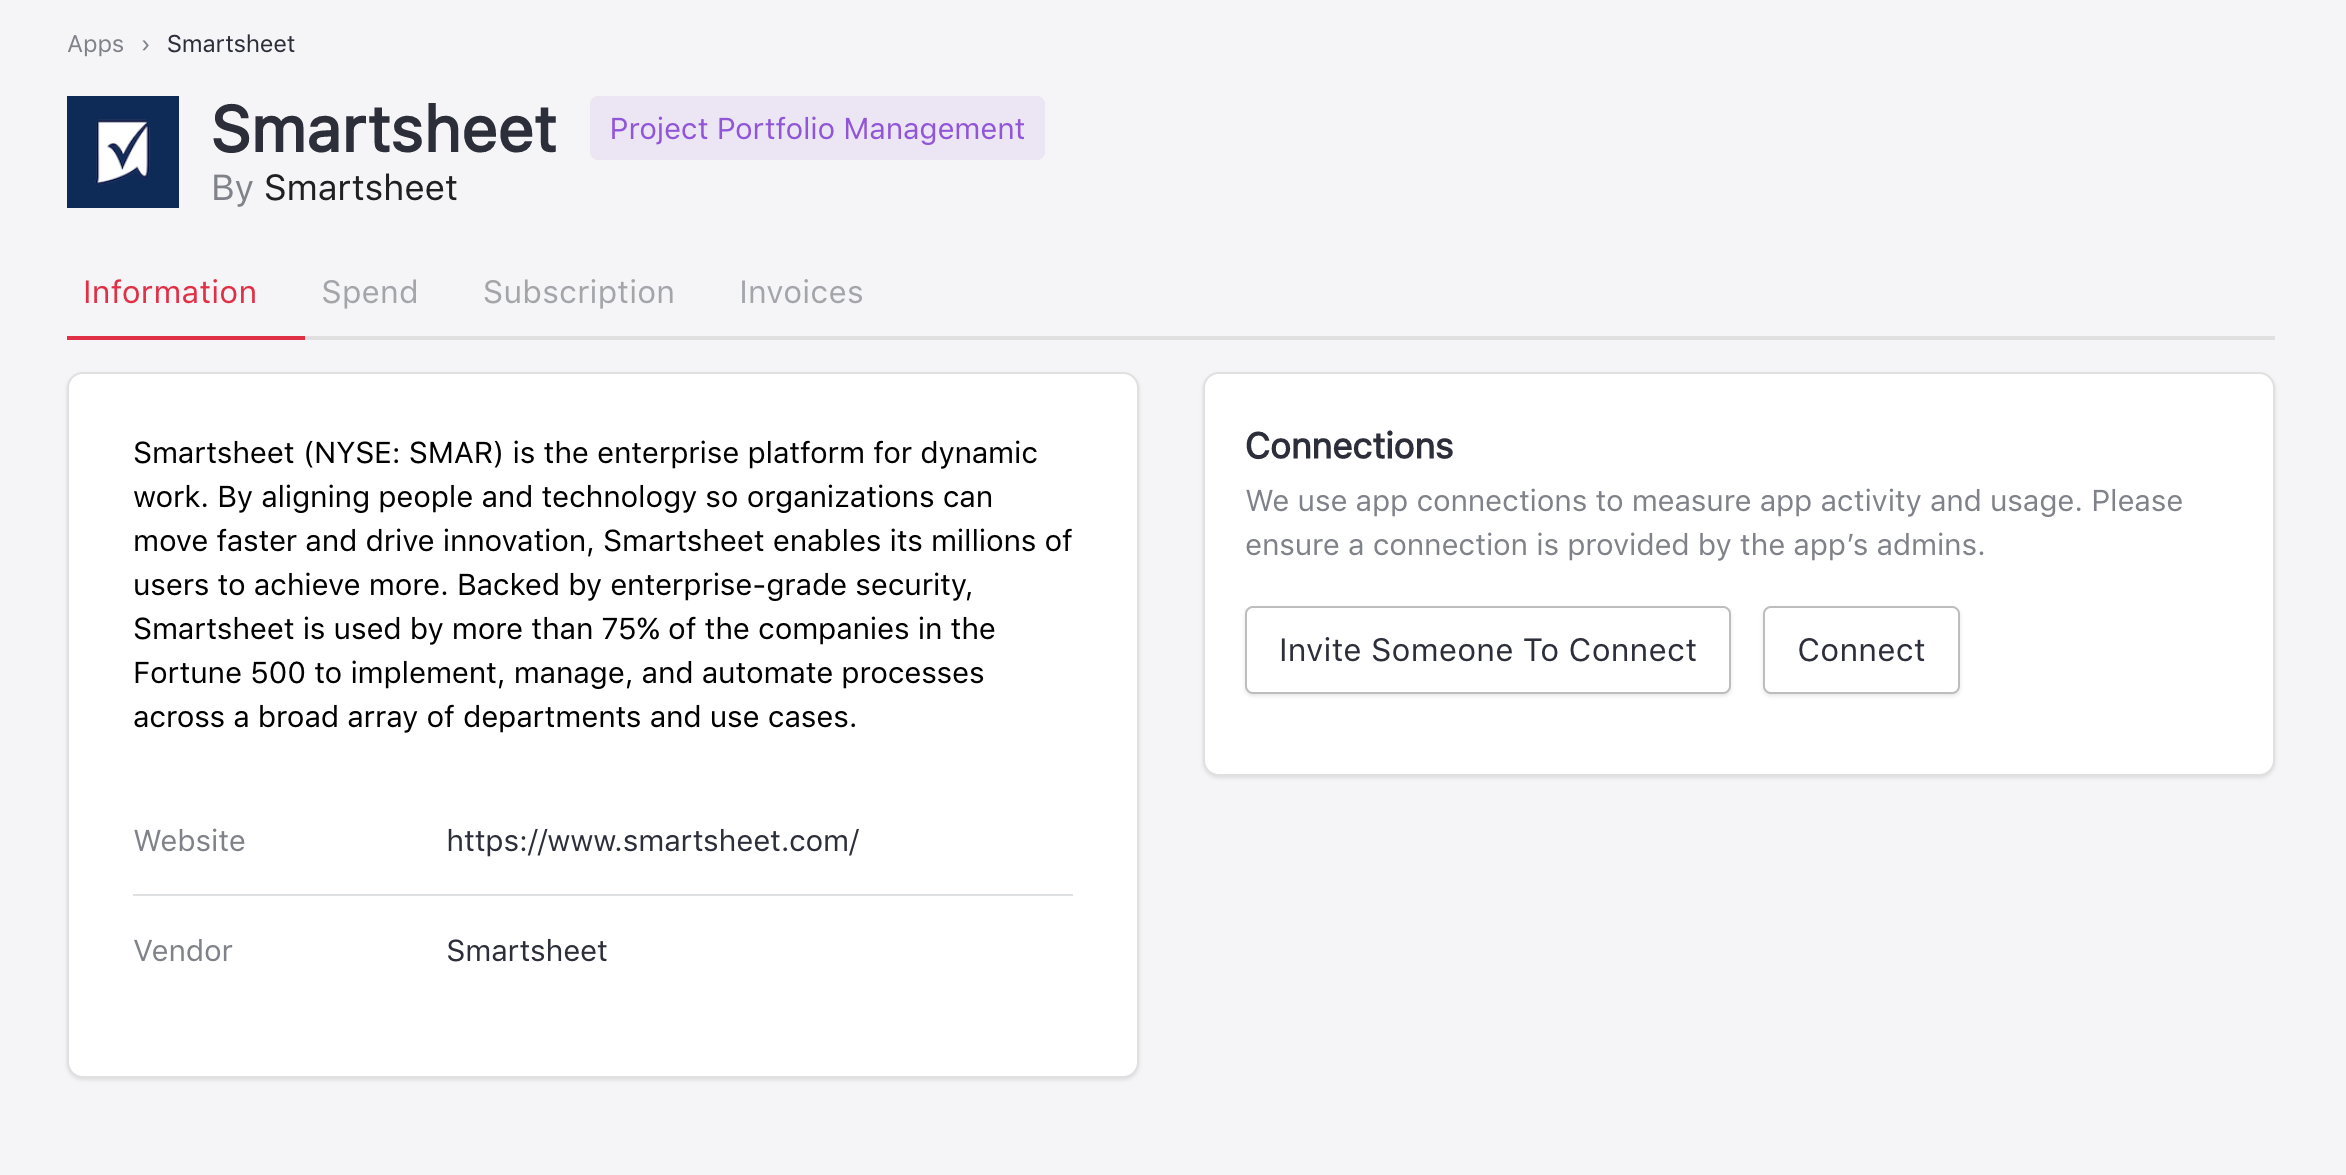2346x1175 pixels.
Task: Click Invite Someone To Connect button
Action: pyautogui.click(x=1487, y=650)
